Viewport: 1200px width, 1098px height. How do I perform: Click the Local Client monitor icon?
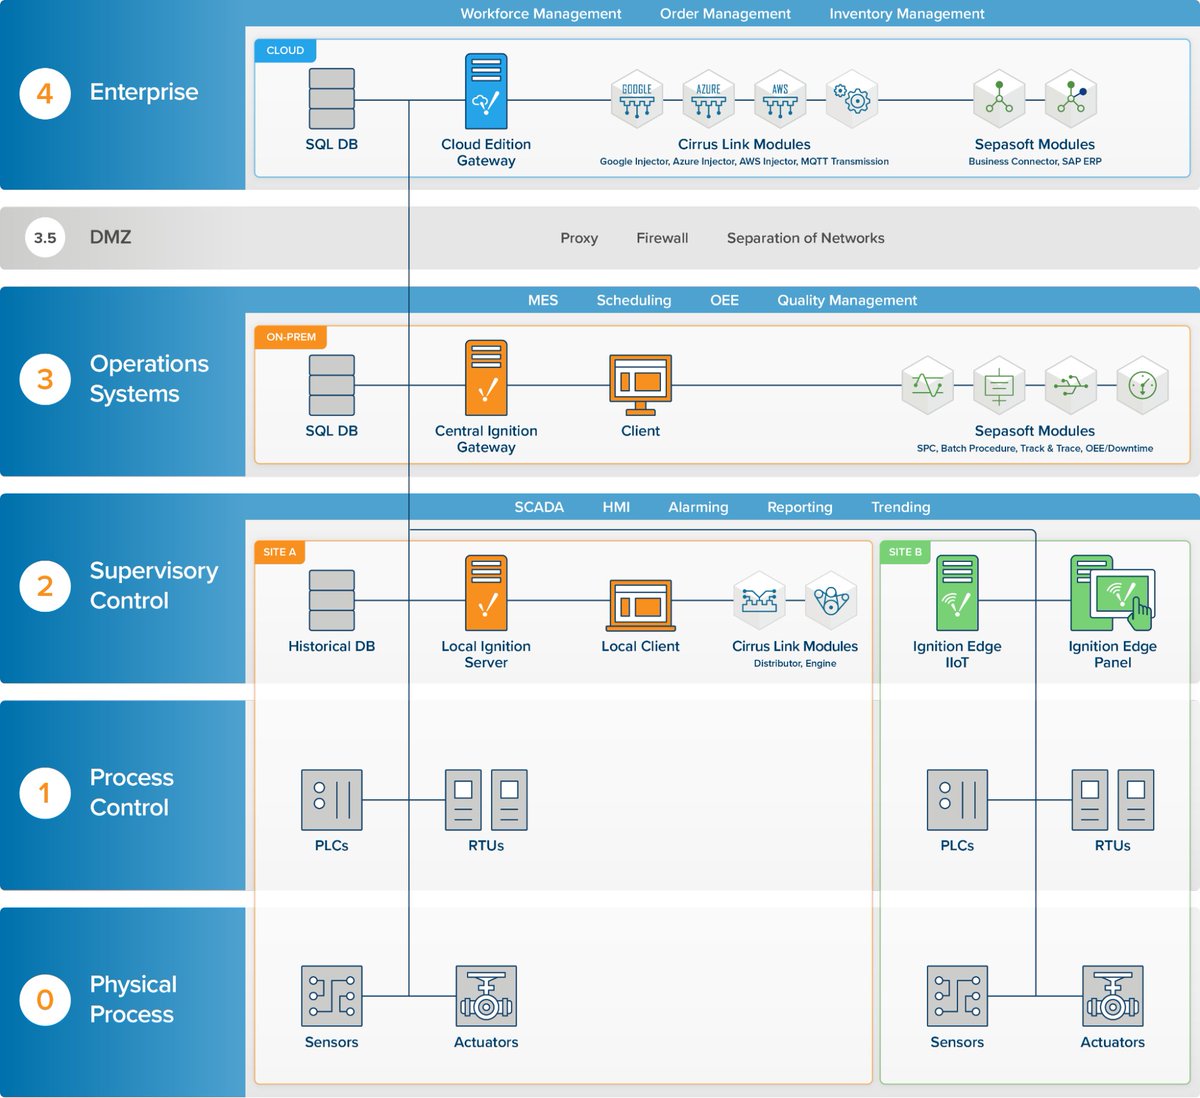[641, 604]
